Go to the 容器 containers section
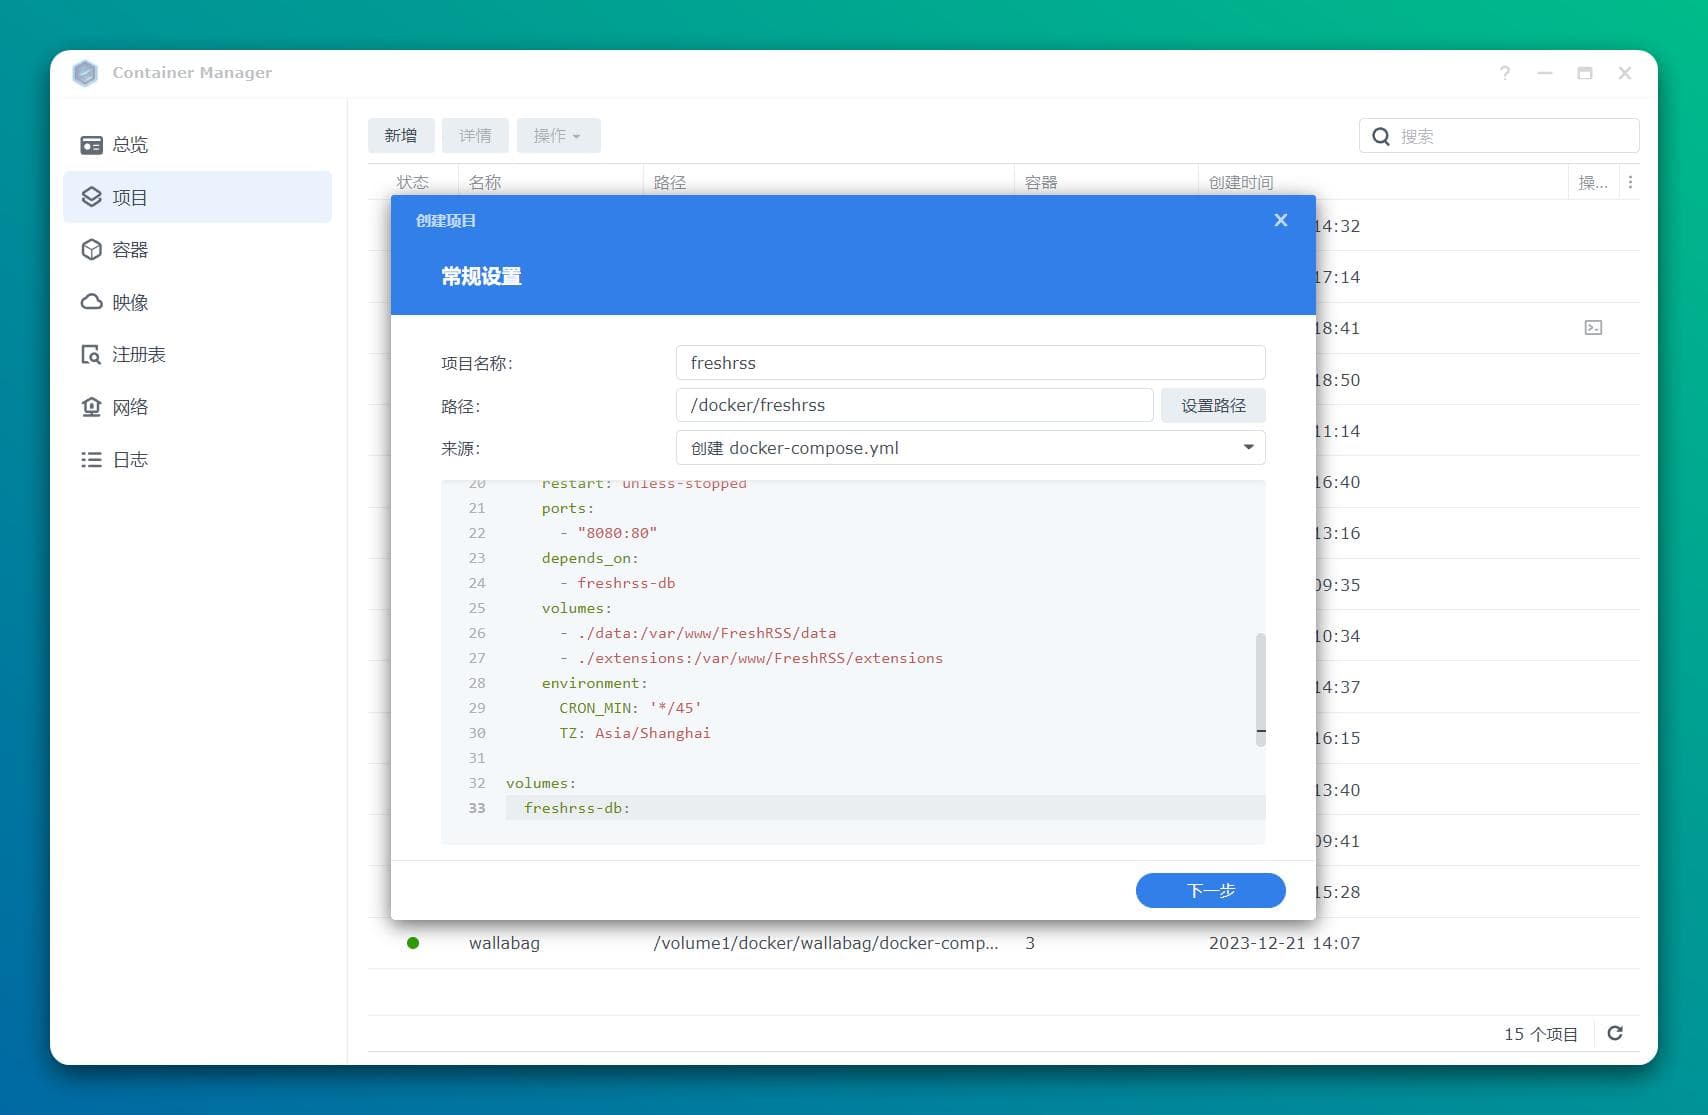 197,250
